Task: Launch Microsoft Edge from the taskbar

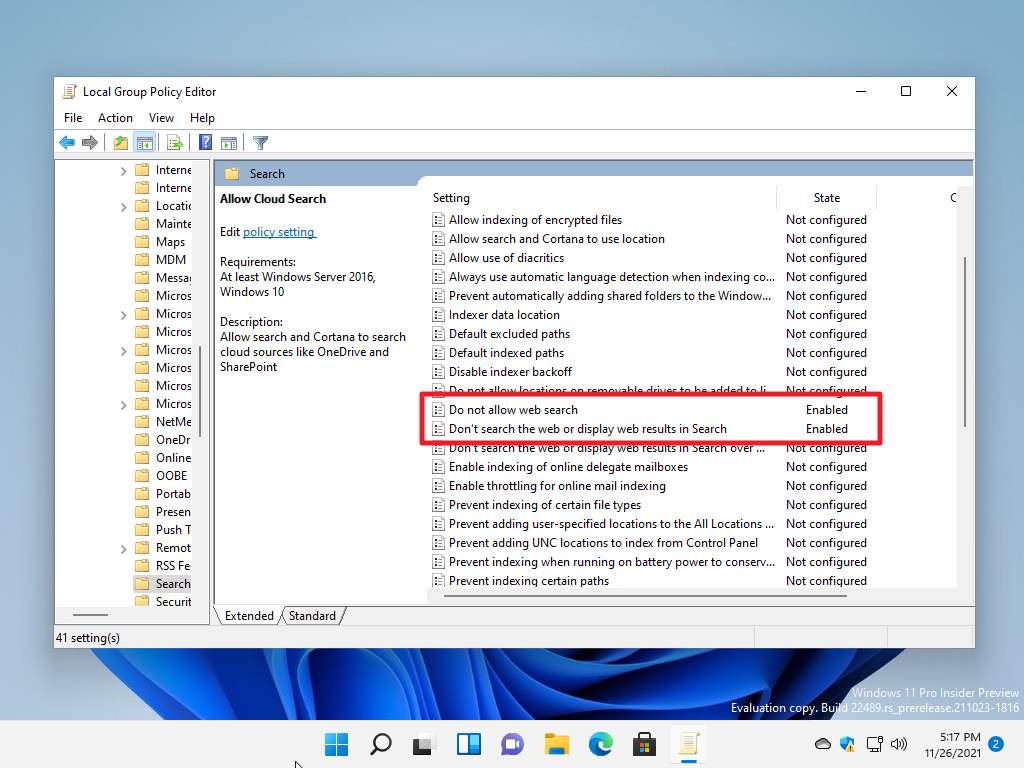Action: 601,744
